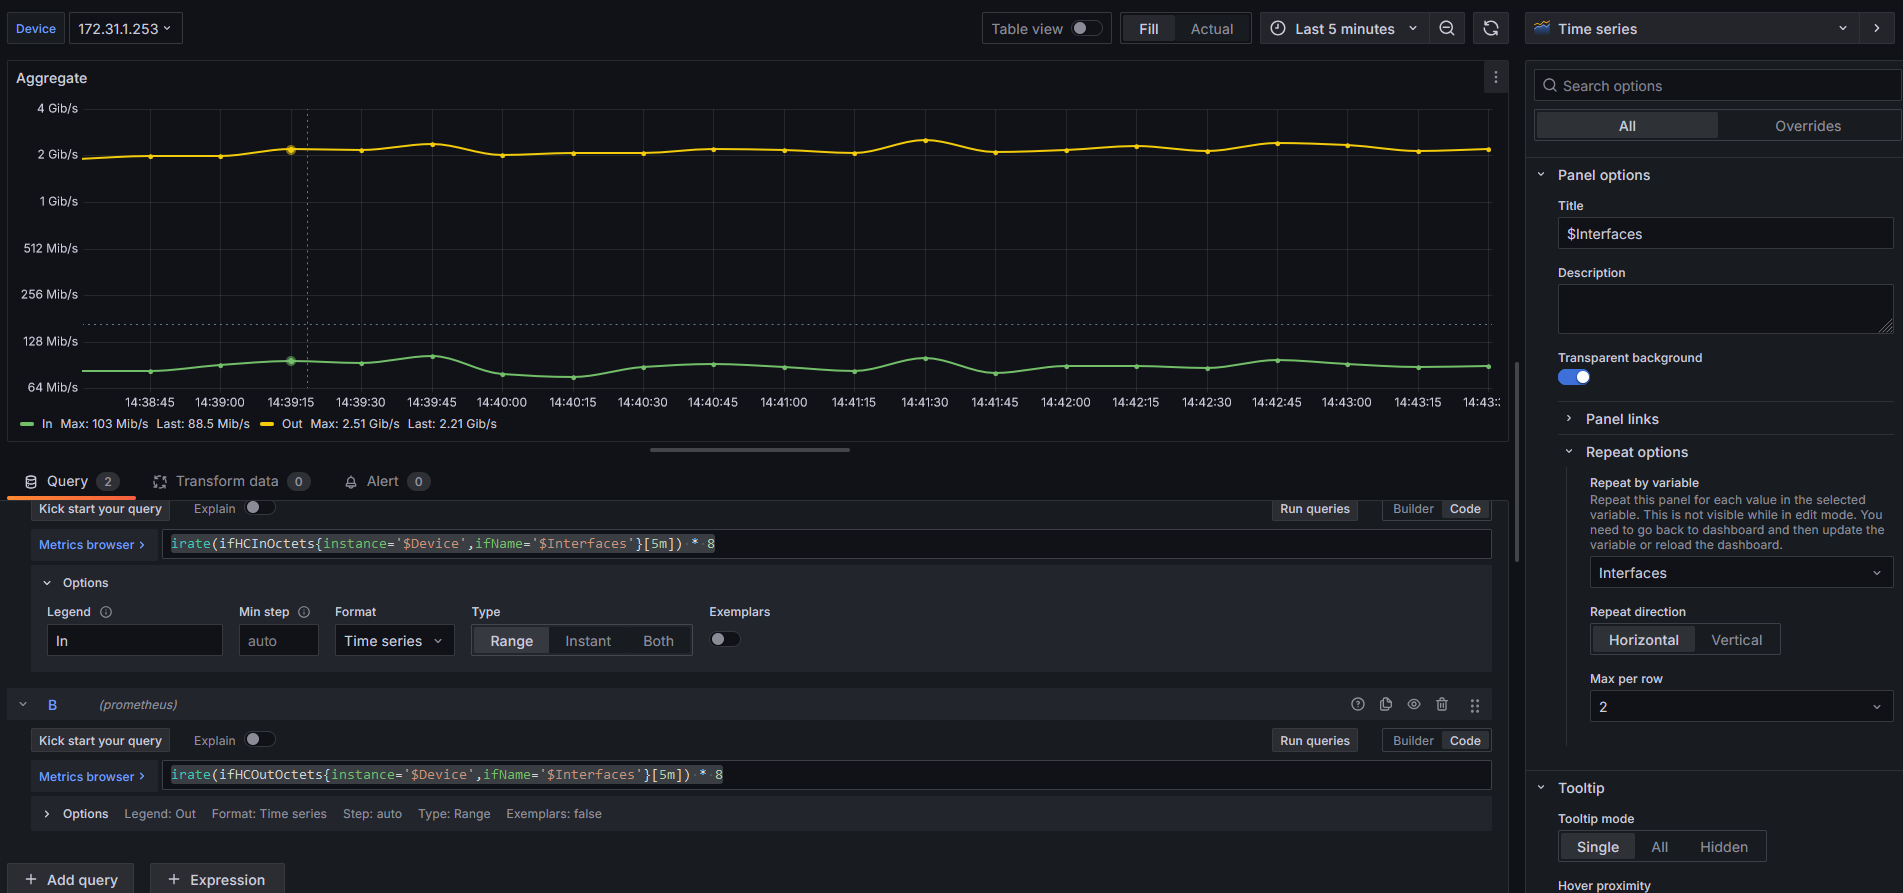Hide query B with eye icon

(x=1414, y=704)
